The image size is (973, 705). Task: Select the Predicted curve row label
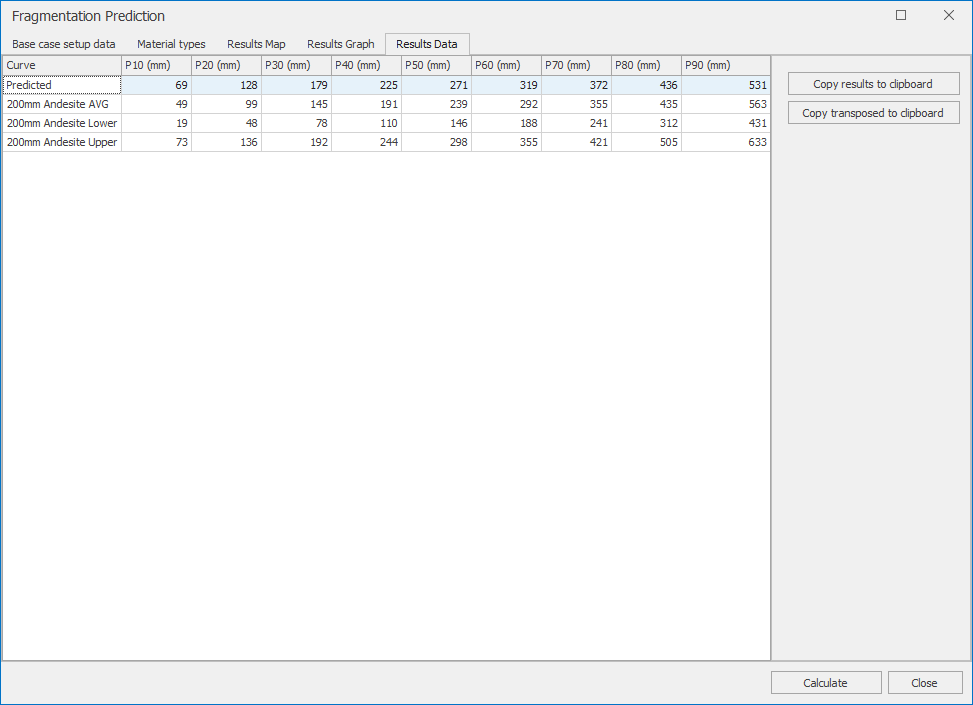[62, 85]
